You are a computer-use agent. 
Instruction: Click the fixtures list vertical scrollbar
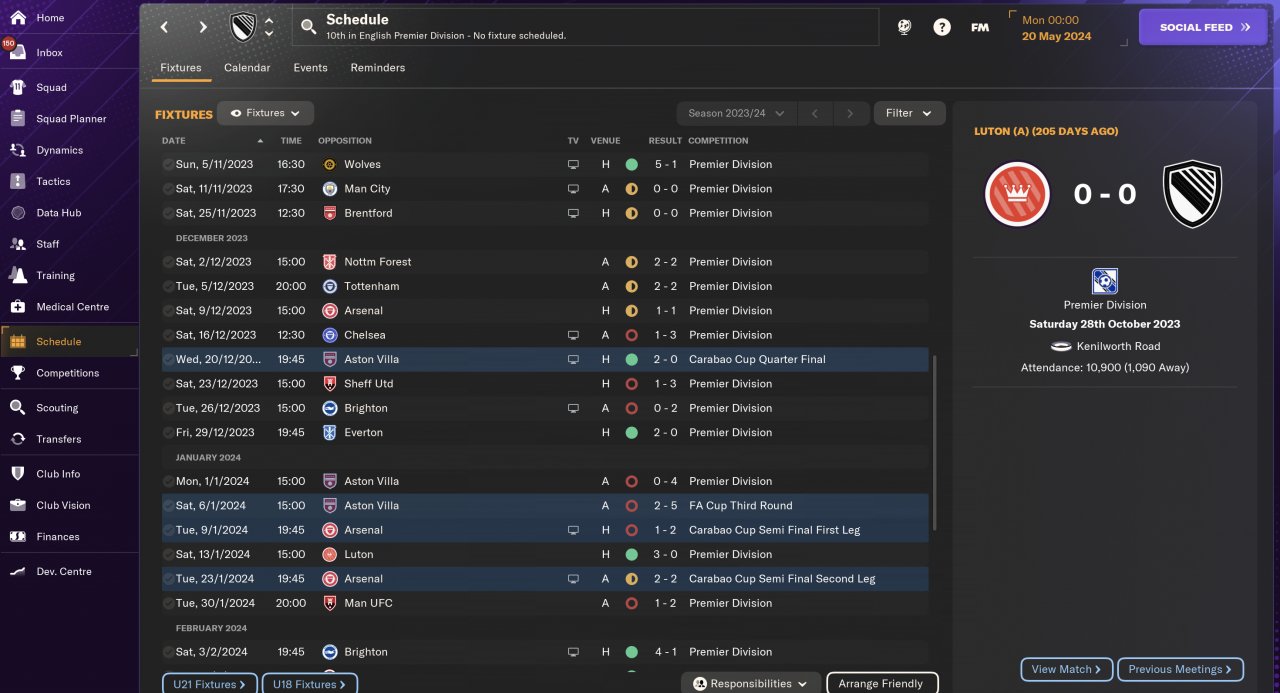[x=934, y=442]
